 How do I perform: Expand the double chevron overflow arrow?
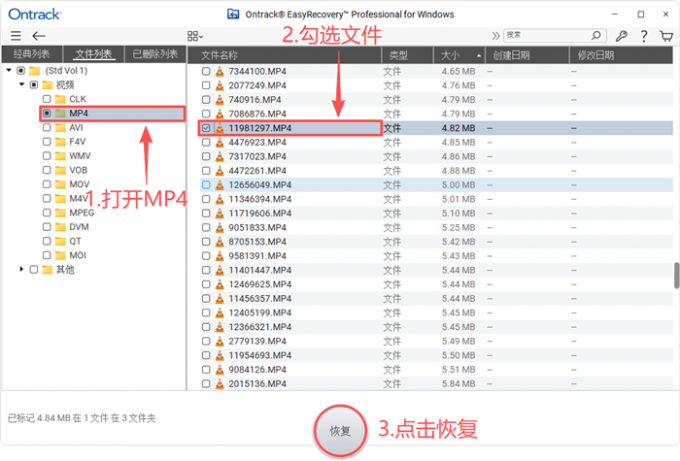coord(496,36)
